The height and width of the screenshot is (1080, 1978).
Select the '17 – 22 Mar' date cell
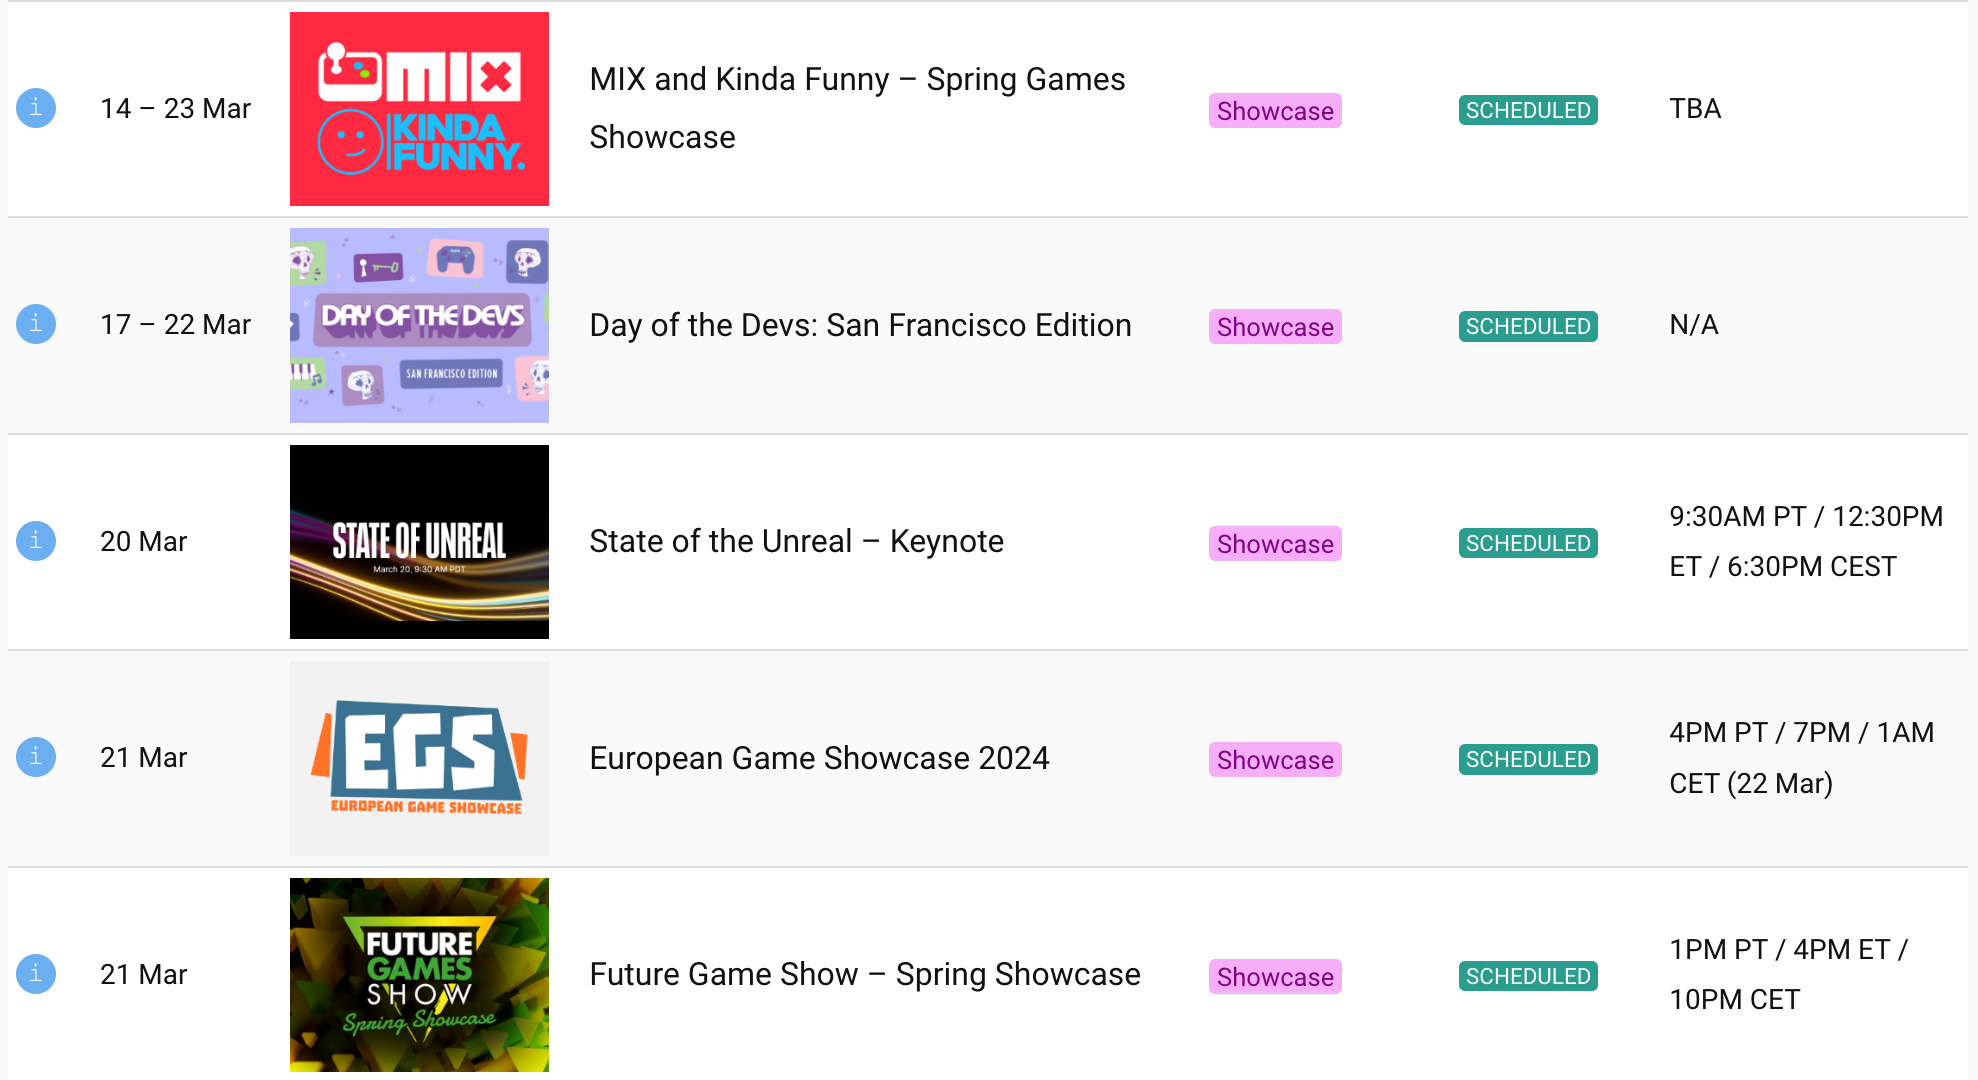click(175, 324)
